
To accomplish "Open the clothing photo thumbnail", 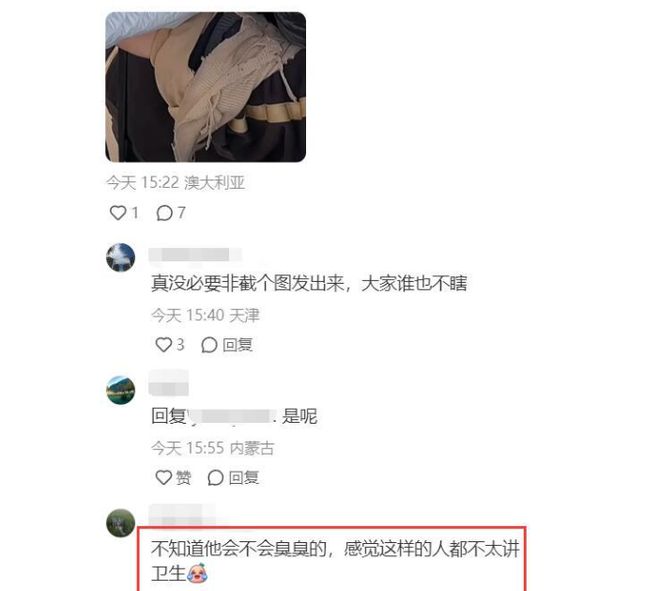I will [x=205, y=87].
